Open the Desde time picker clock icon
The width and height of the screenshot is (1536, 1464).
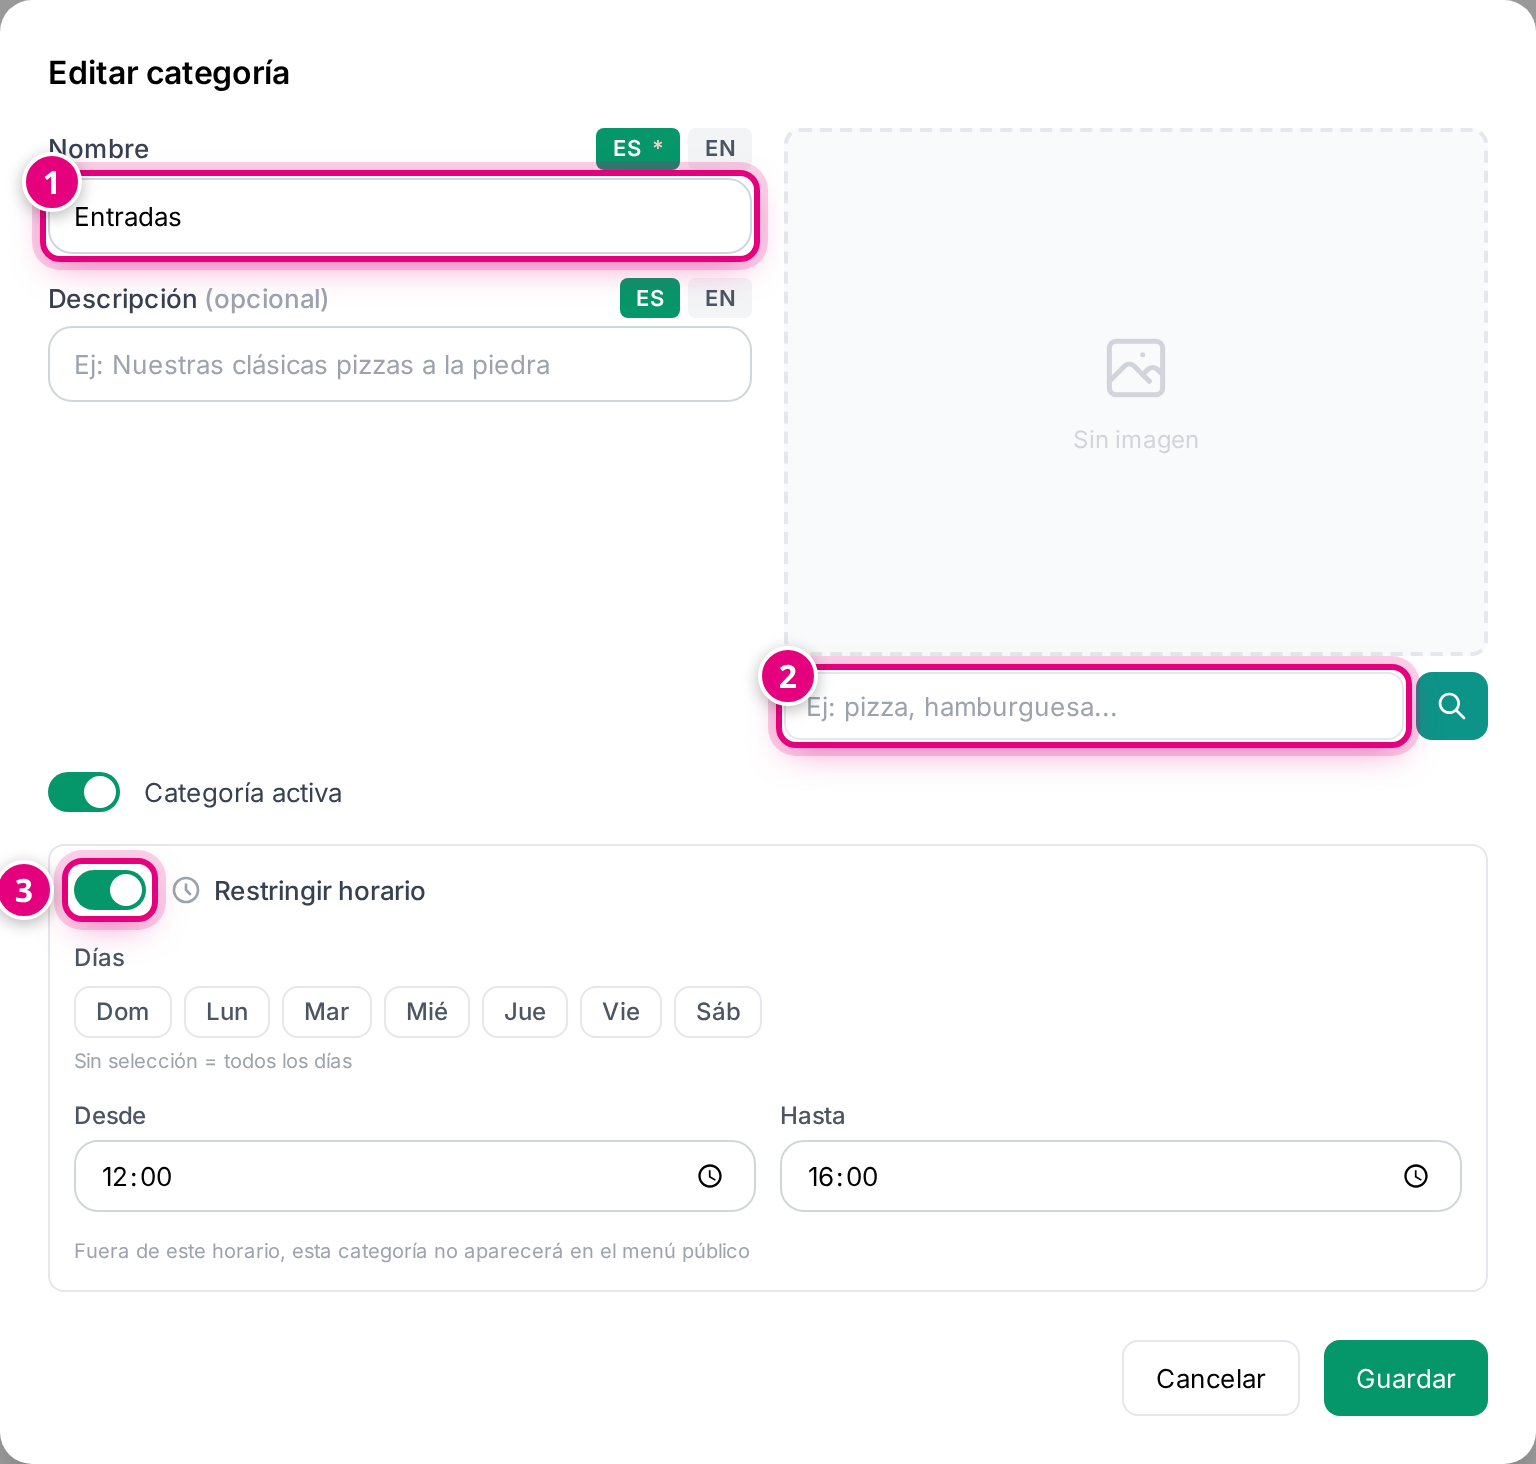pyautogui.click(x=710, y=1176)
